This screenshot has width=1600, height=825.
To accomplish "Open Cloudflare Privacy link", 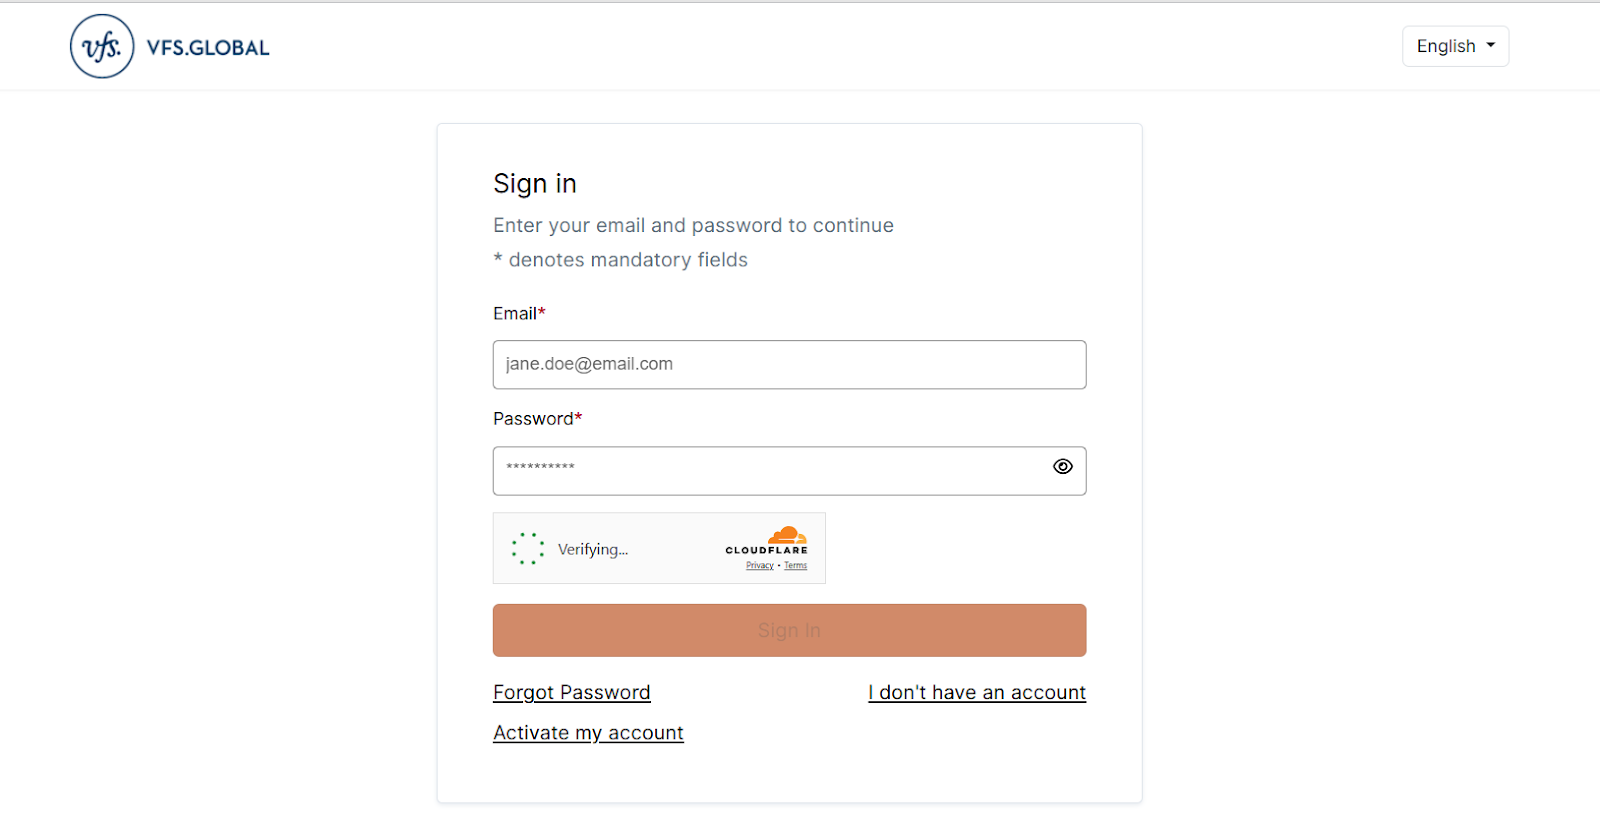I will coord(760,566).
